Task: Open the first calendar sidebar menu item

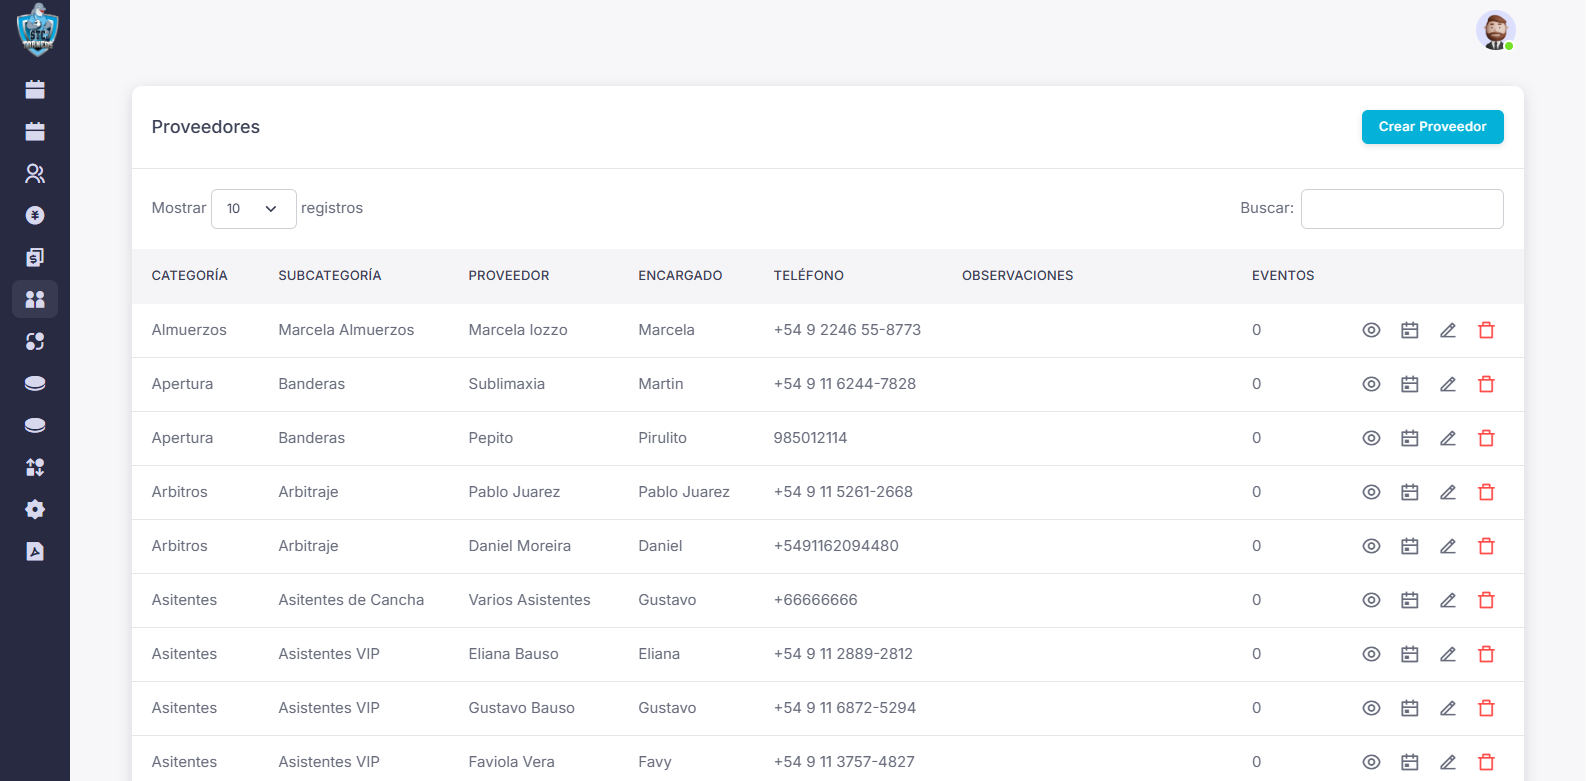Action: 35,90
